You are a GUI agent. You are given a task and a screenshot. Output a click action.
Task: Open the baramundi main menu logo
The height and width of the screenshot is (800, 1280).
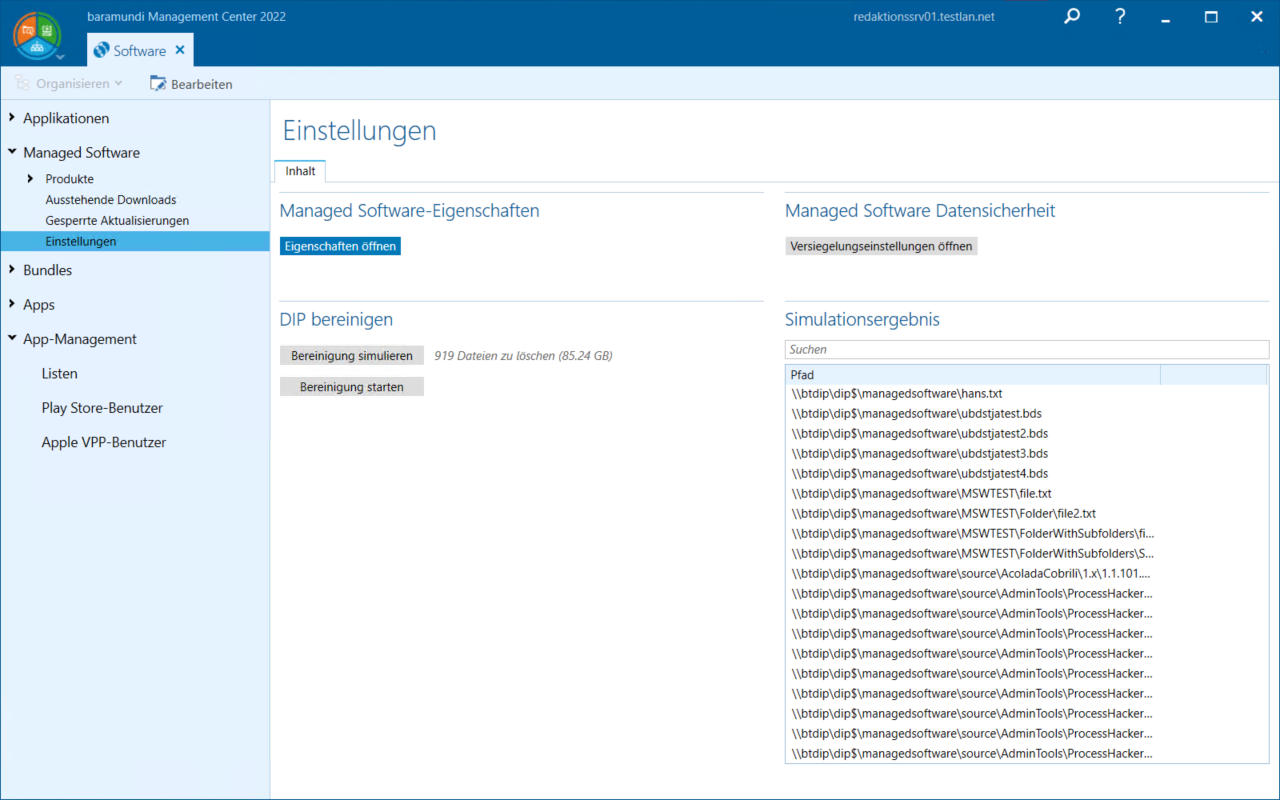pyautogui.click(x=37, y=35)
